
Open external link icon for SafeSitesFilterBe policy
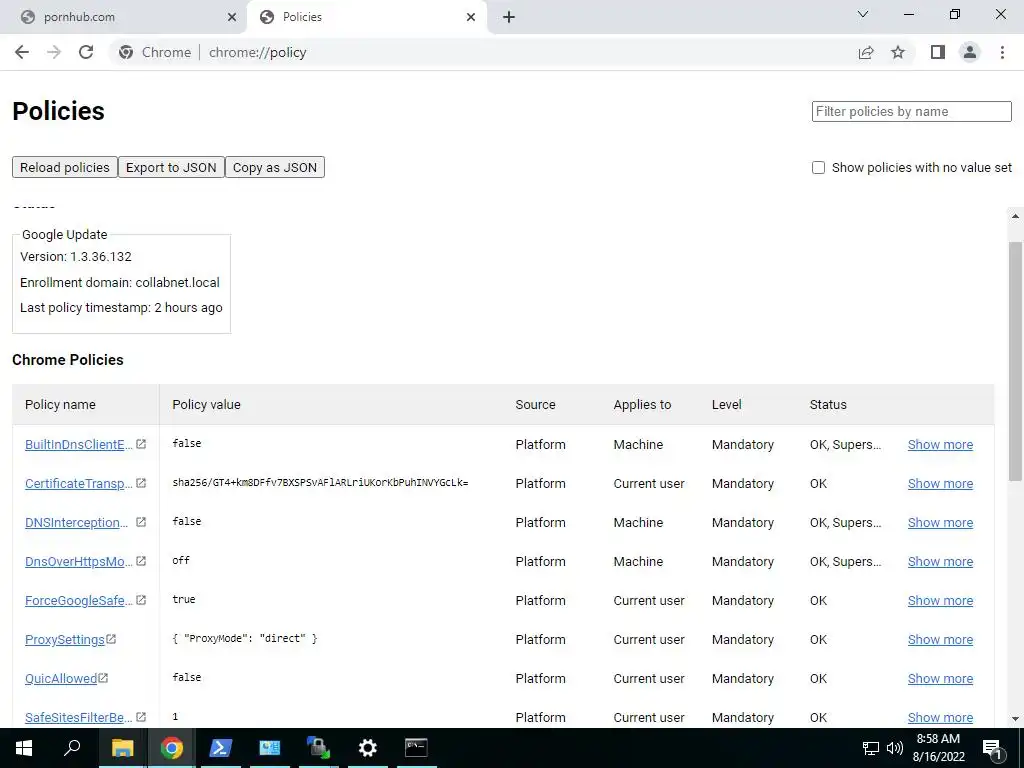pyautogui.click(x=140, y=717)
